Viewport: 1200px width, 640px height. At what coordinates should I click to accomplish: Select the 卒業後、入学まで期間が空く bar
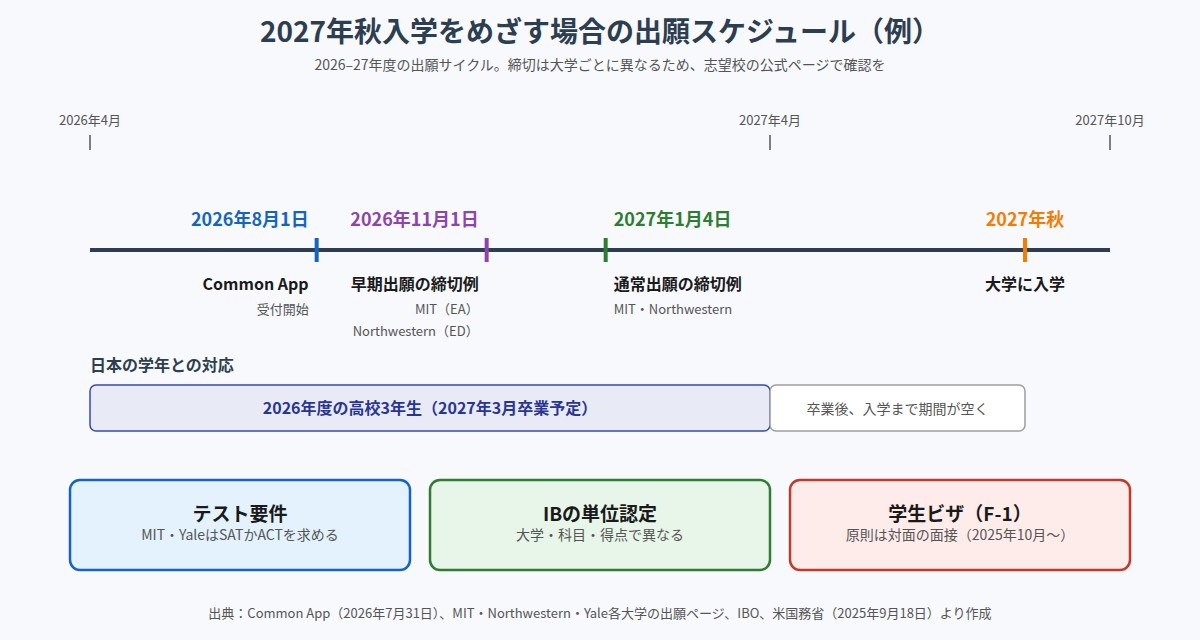pyautogui.click(x=897, y=408)
